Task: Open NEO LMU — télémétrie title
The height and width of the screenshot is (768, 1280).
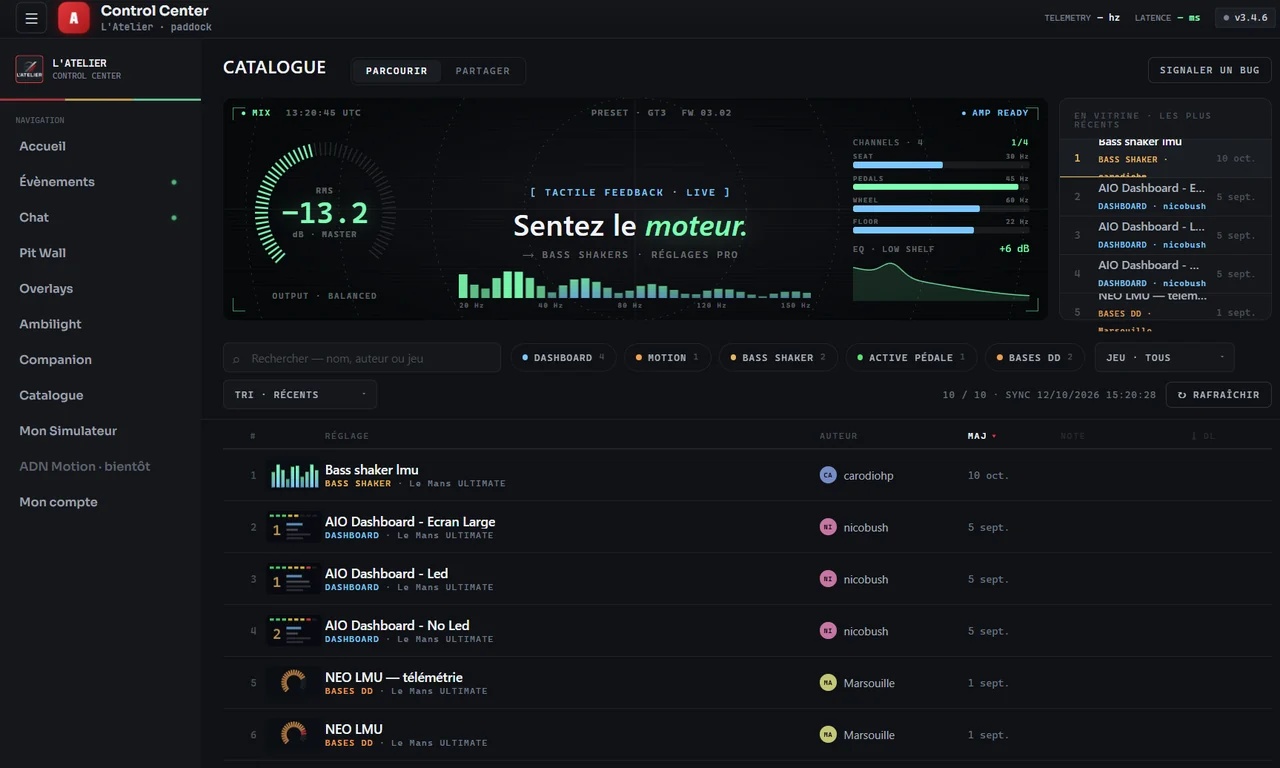Action: click(x=394, y=677)
